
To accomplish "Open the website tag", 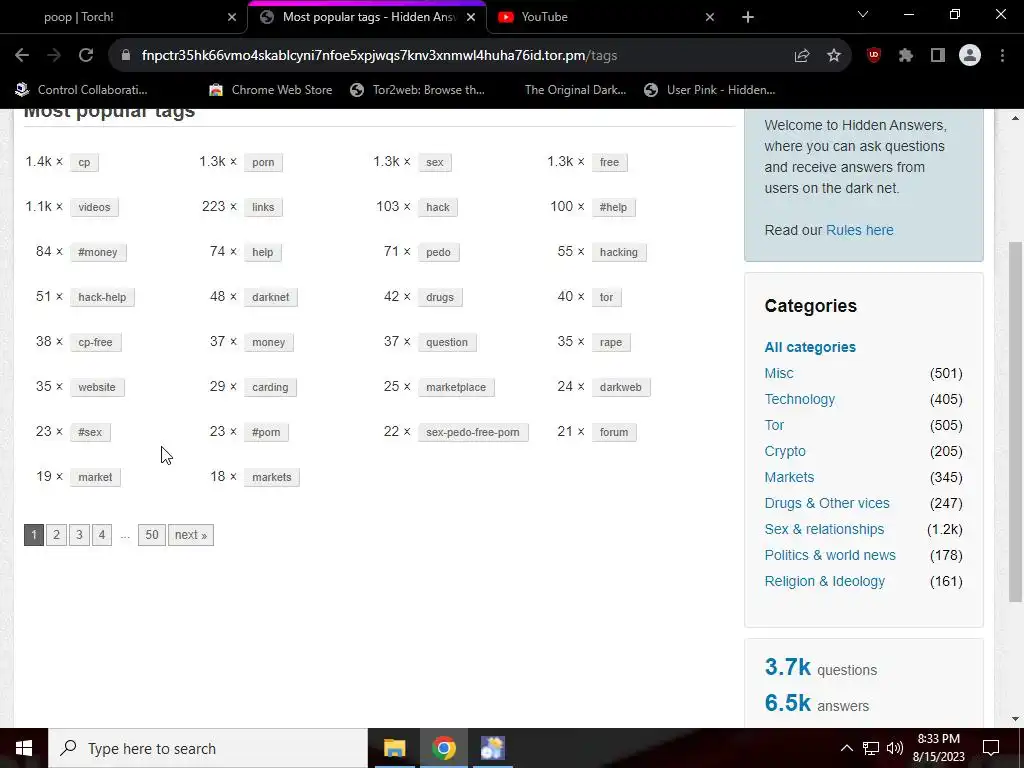I will (x=97, y=387).
